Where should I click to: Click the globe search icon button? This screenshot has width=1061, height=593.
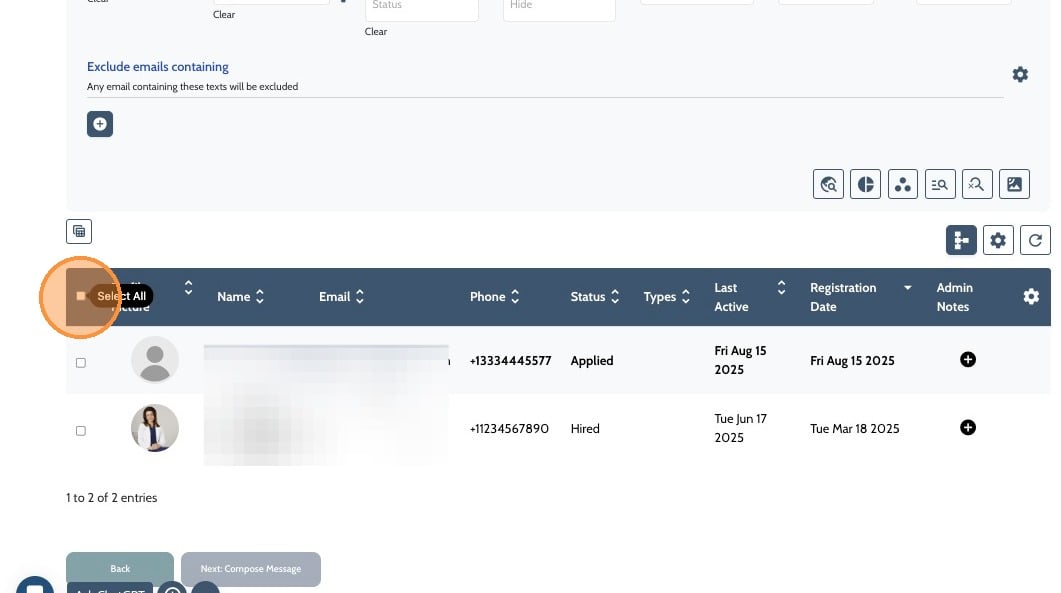tap(828, 184)
